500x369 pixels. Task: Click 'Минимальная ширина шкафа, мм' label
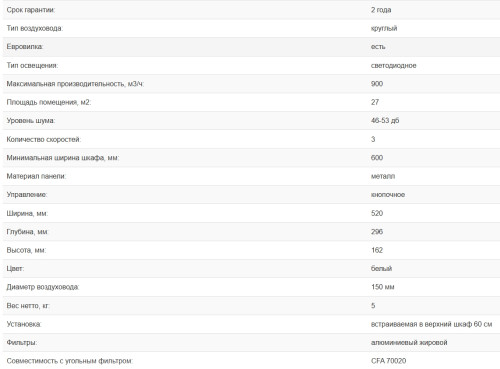coord(63,157)
